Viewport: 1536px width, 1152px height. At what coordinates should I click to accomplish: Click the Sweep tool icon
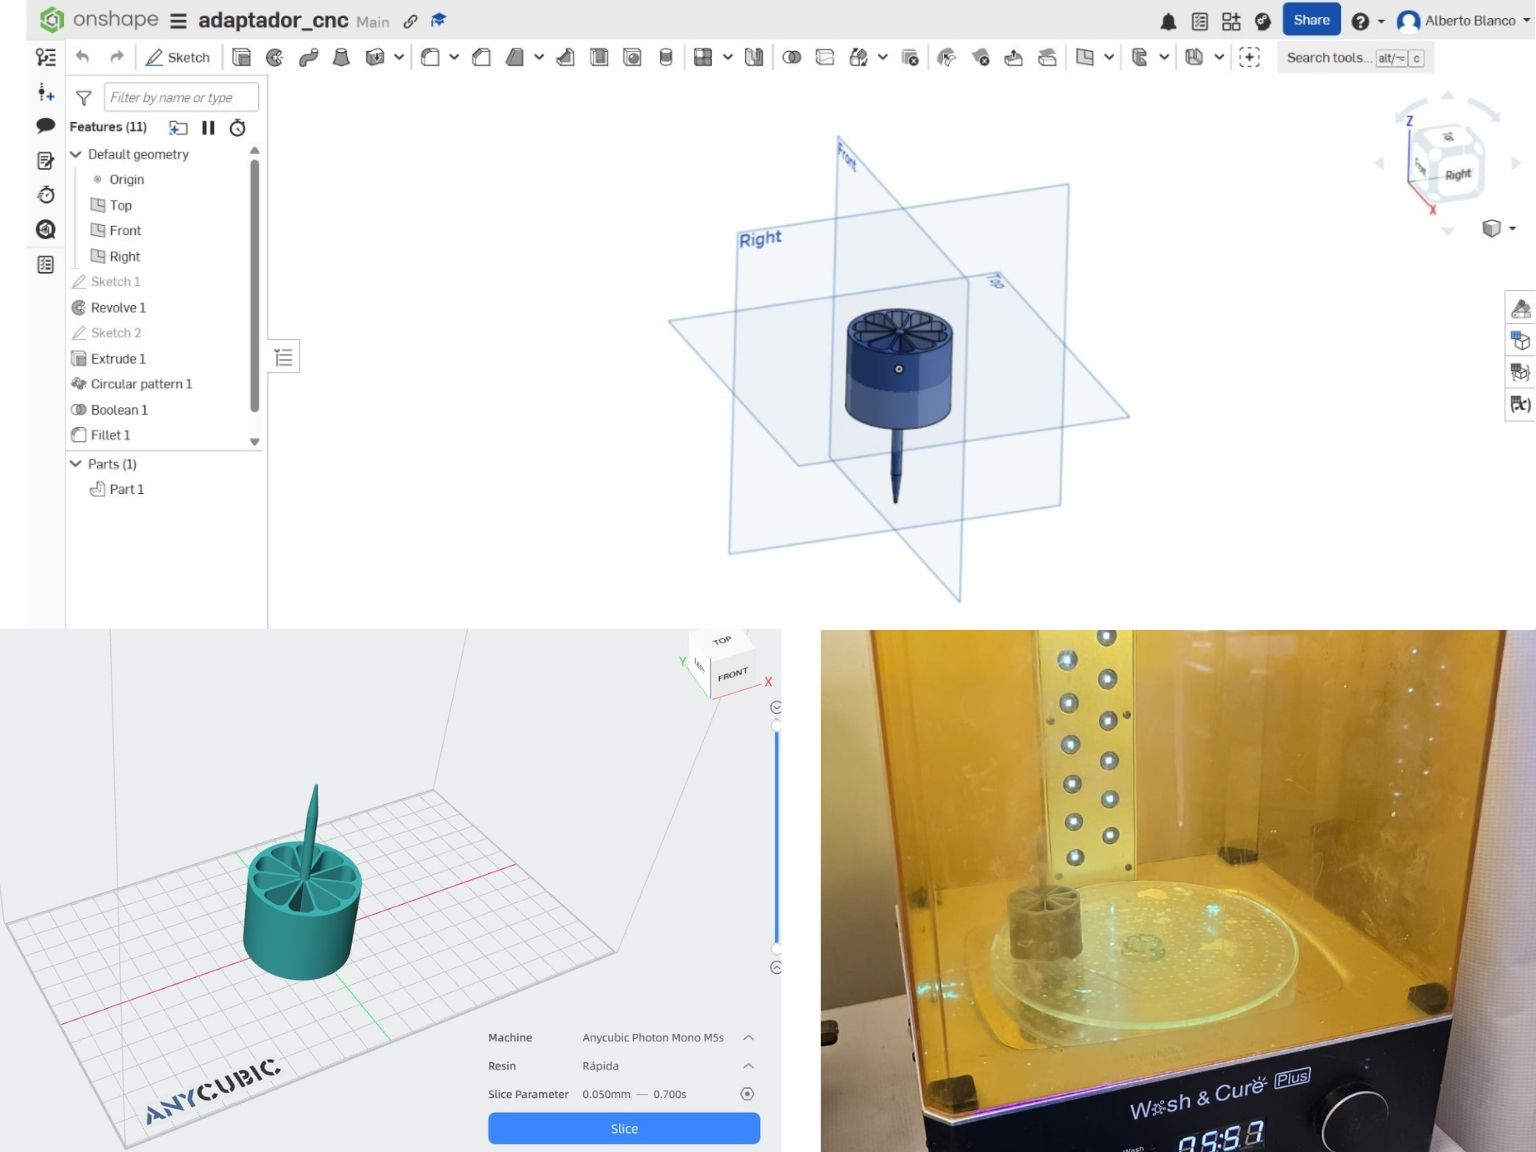click(308, 58)
